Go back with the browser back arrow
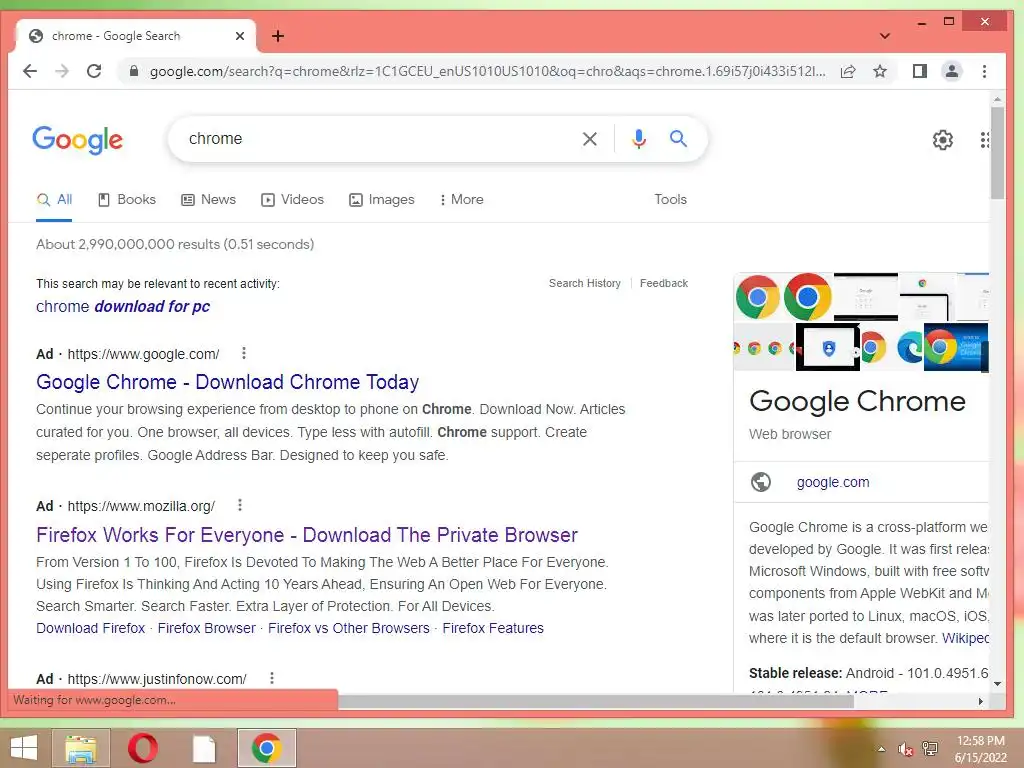 click(x=30, y=71)
